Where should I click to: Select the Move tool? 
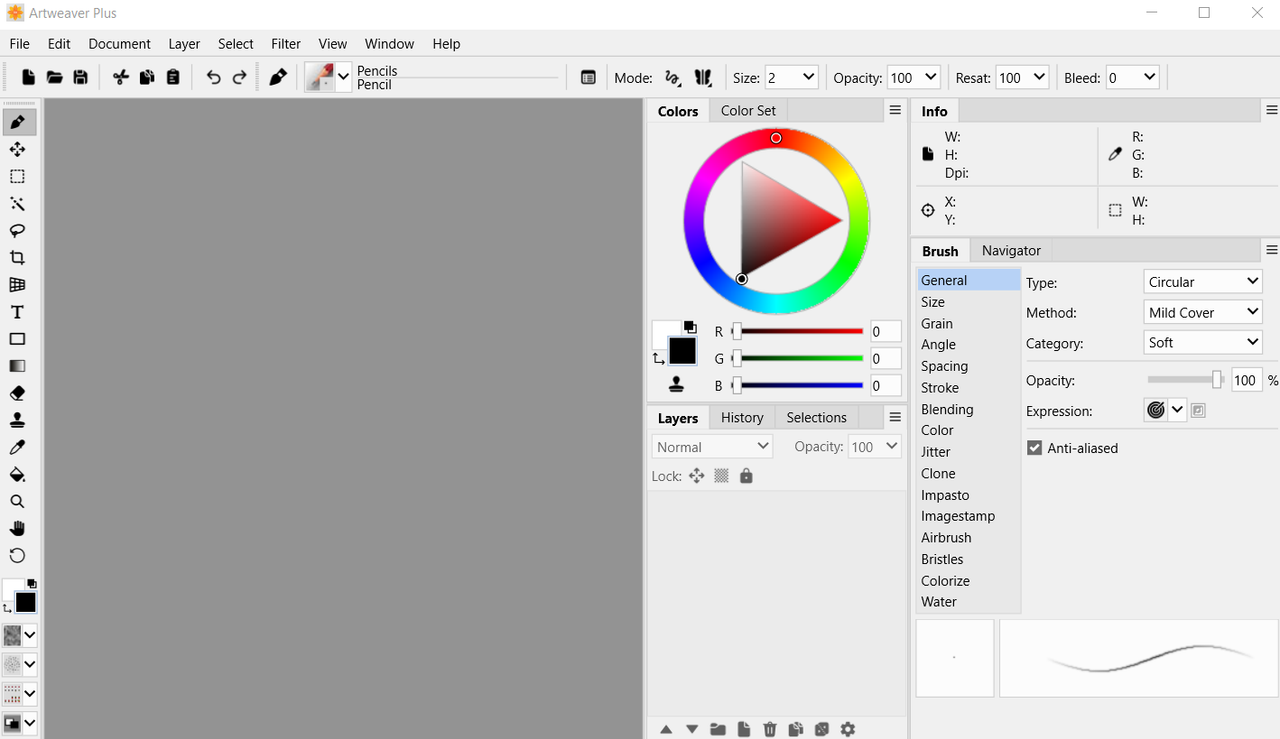pos(18,149)
